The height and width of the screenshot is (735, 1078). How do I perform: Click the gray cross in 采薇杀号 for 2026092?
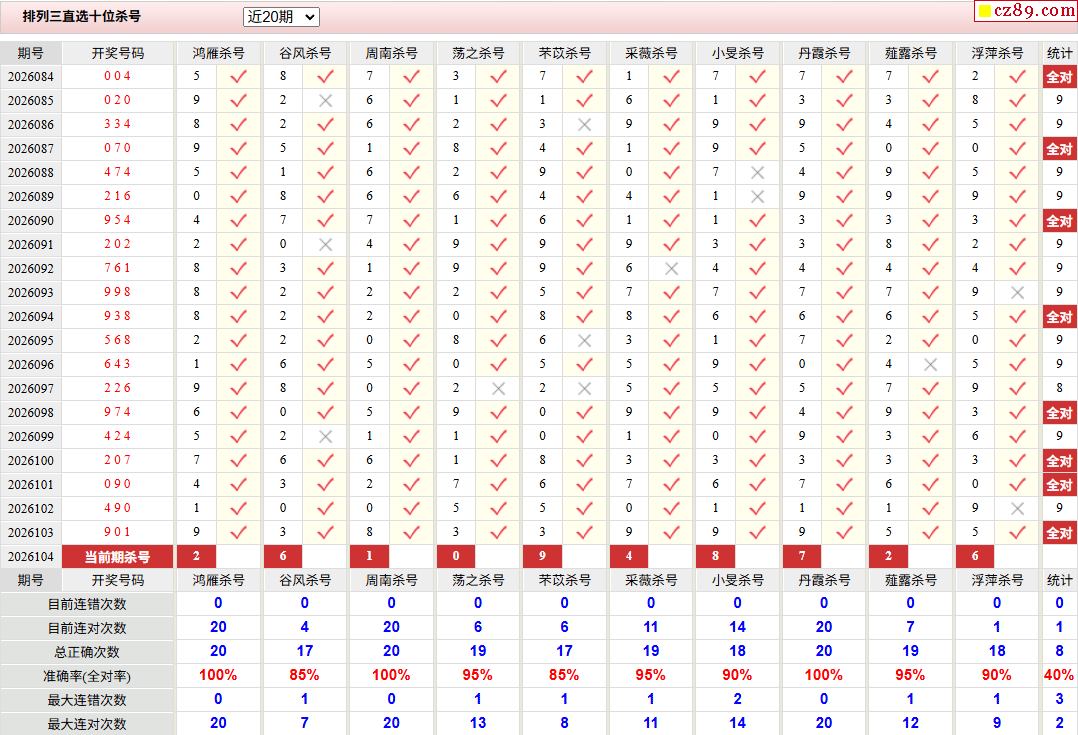coord(671,268)
